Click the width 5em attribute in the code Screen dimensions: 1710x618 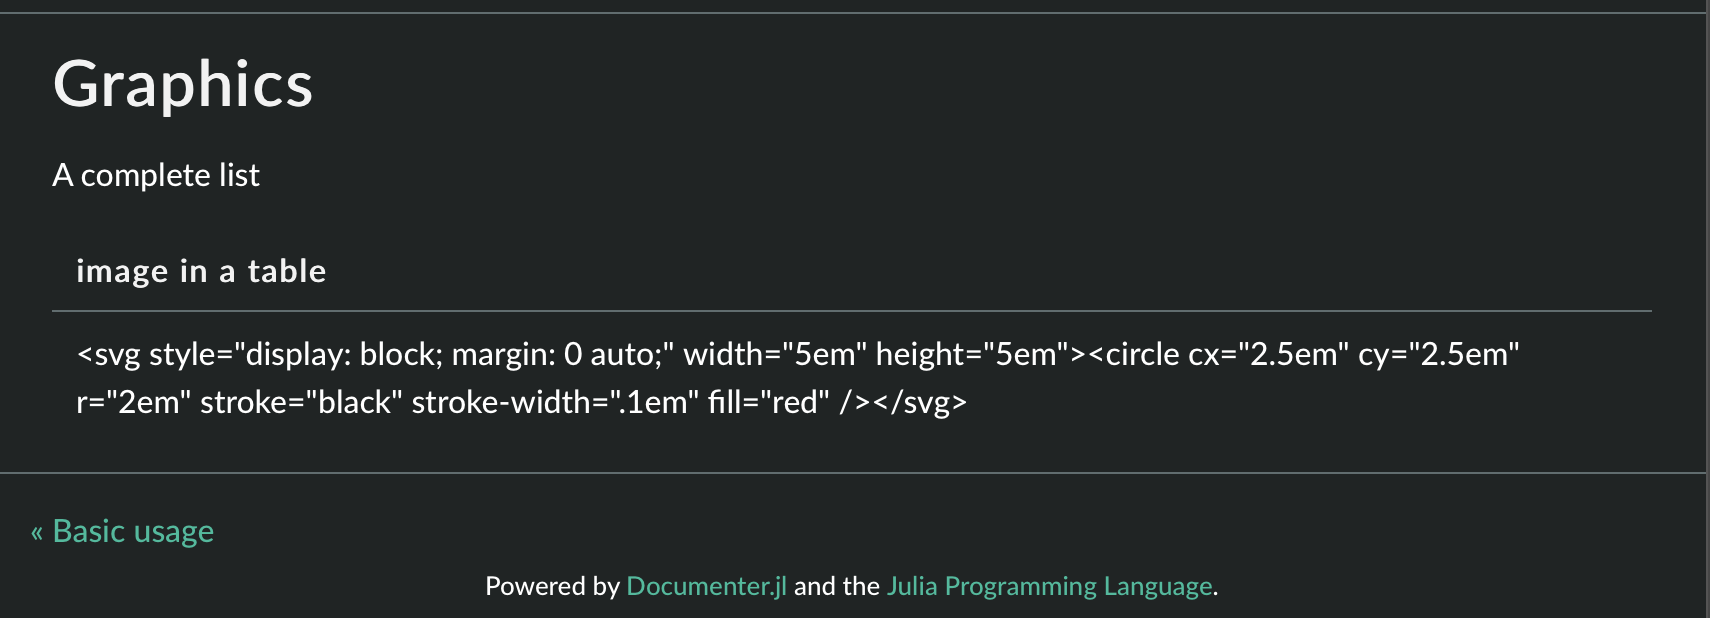coord(775,353)
